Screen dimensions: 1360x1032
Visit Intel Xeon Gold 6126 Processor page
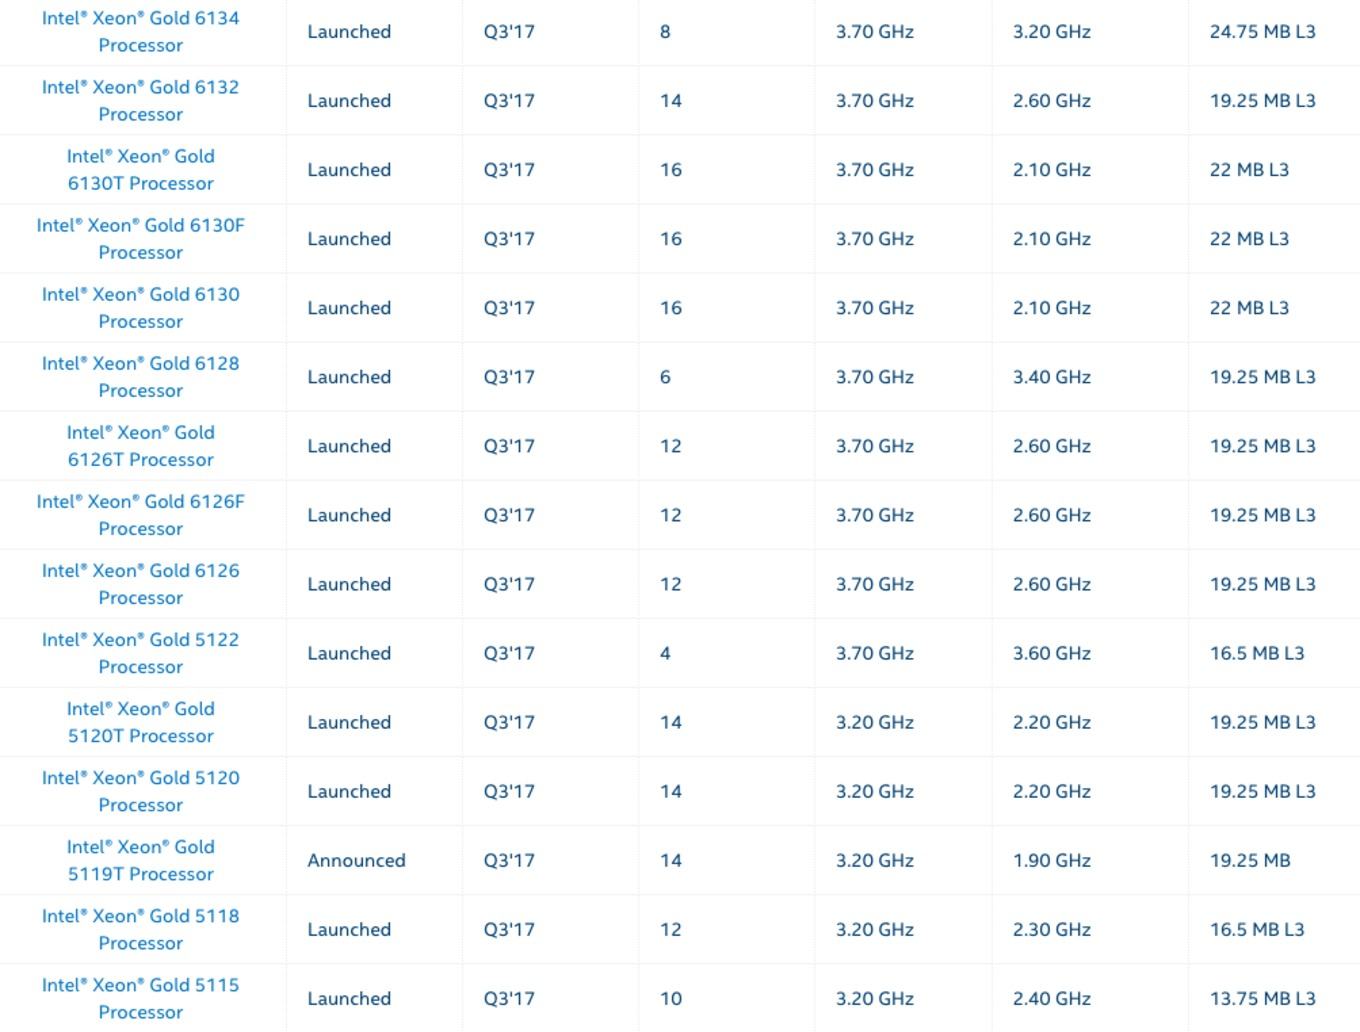[x=141, y=584]
